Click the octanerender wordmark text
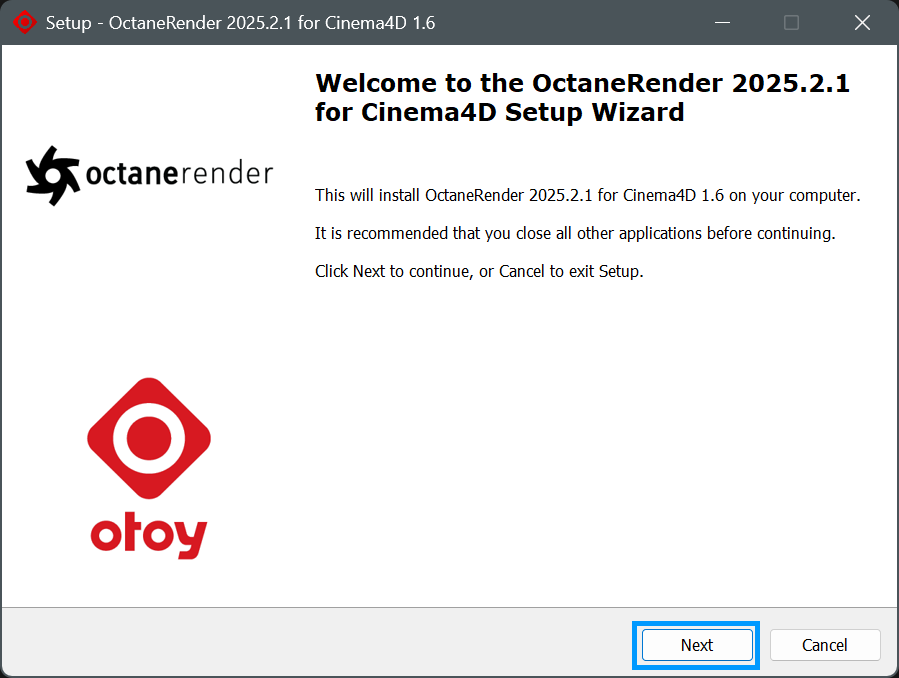 click(179, 174)
